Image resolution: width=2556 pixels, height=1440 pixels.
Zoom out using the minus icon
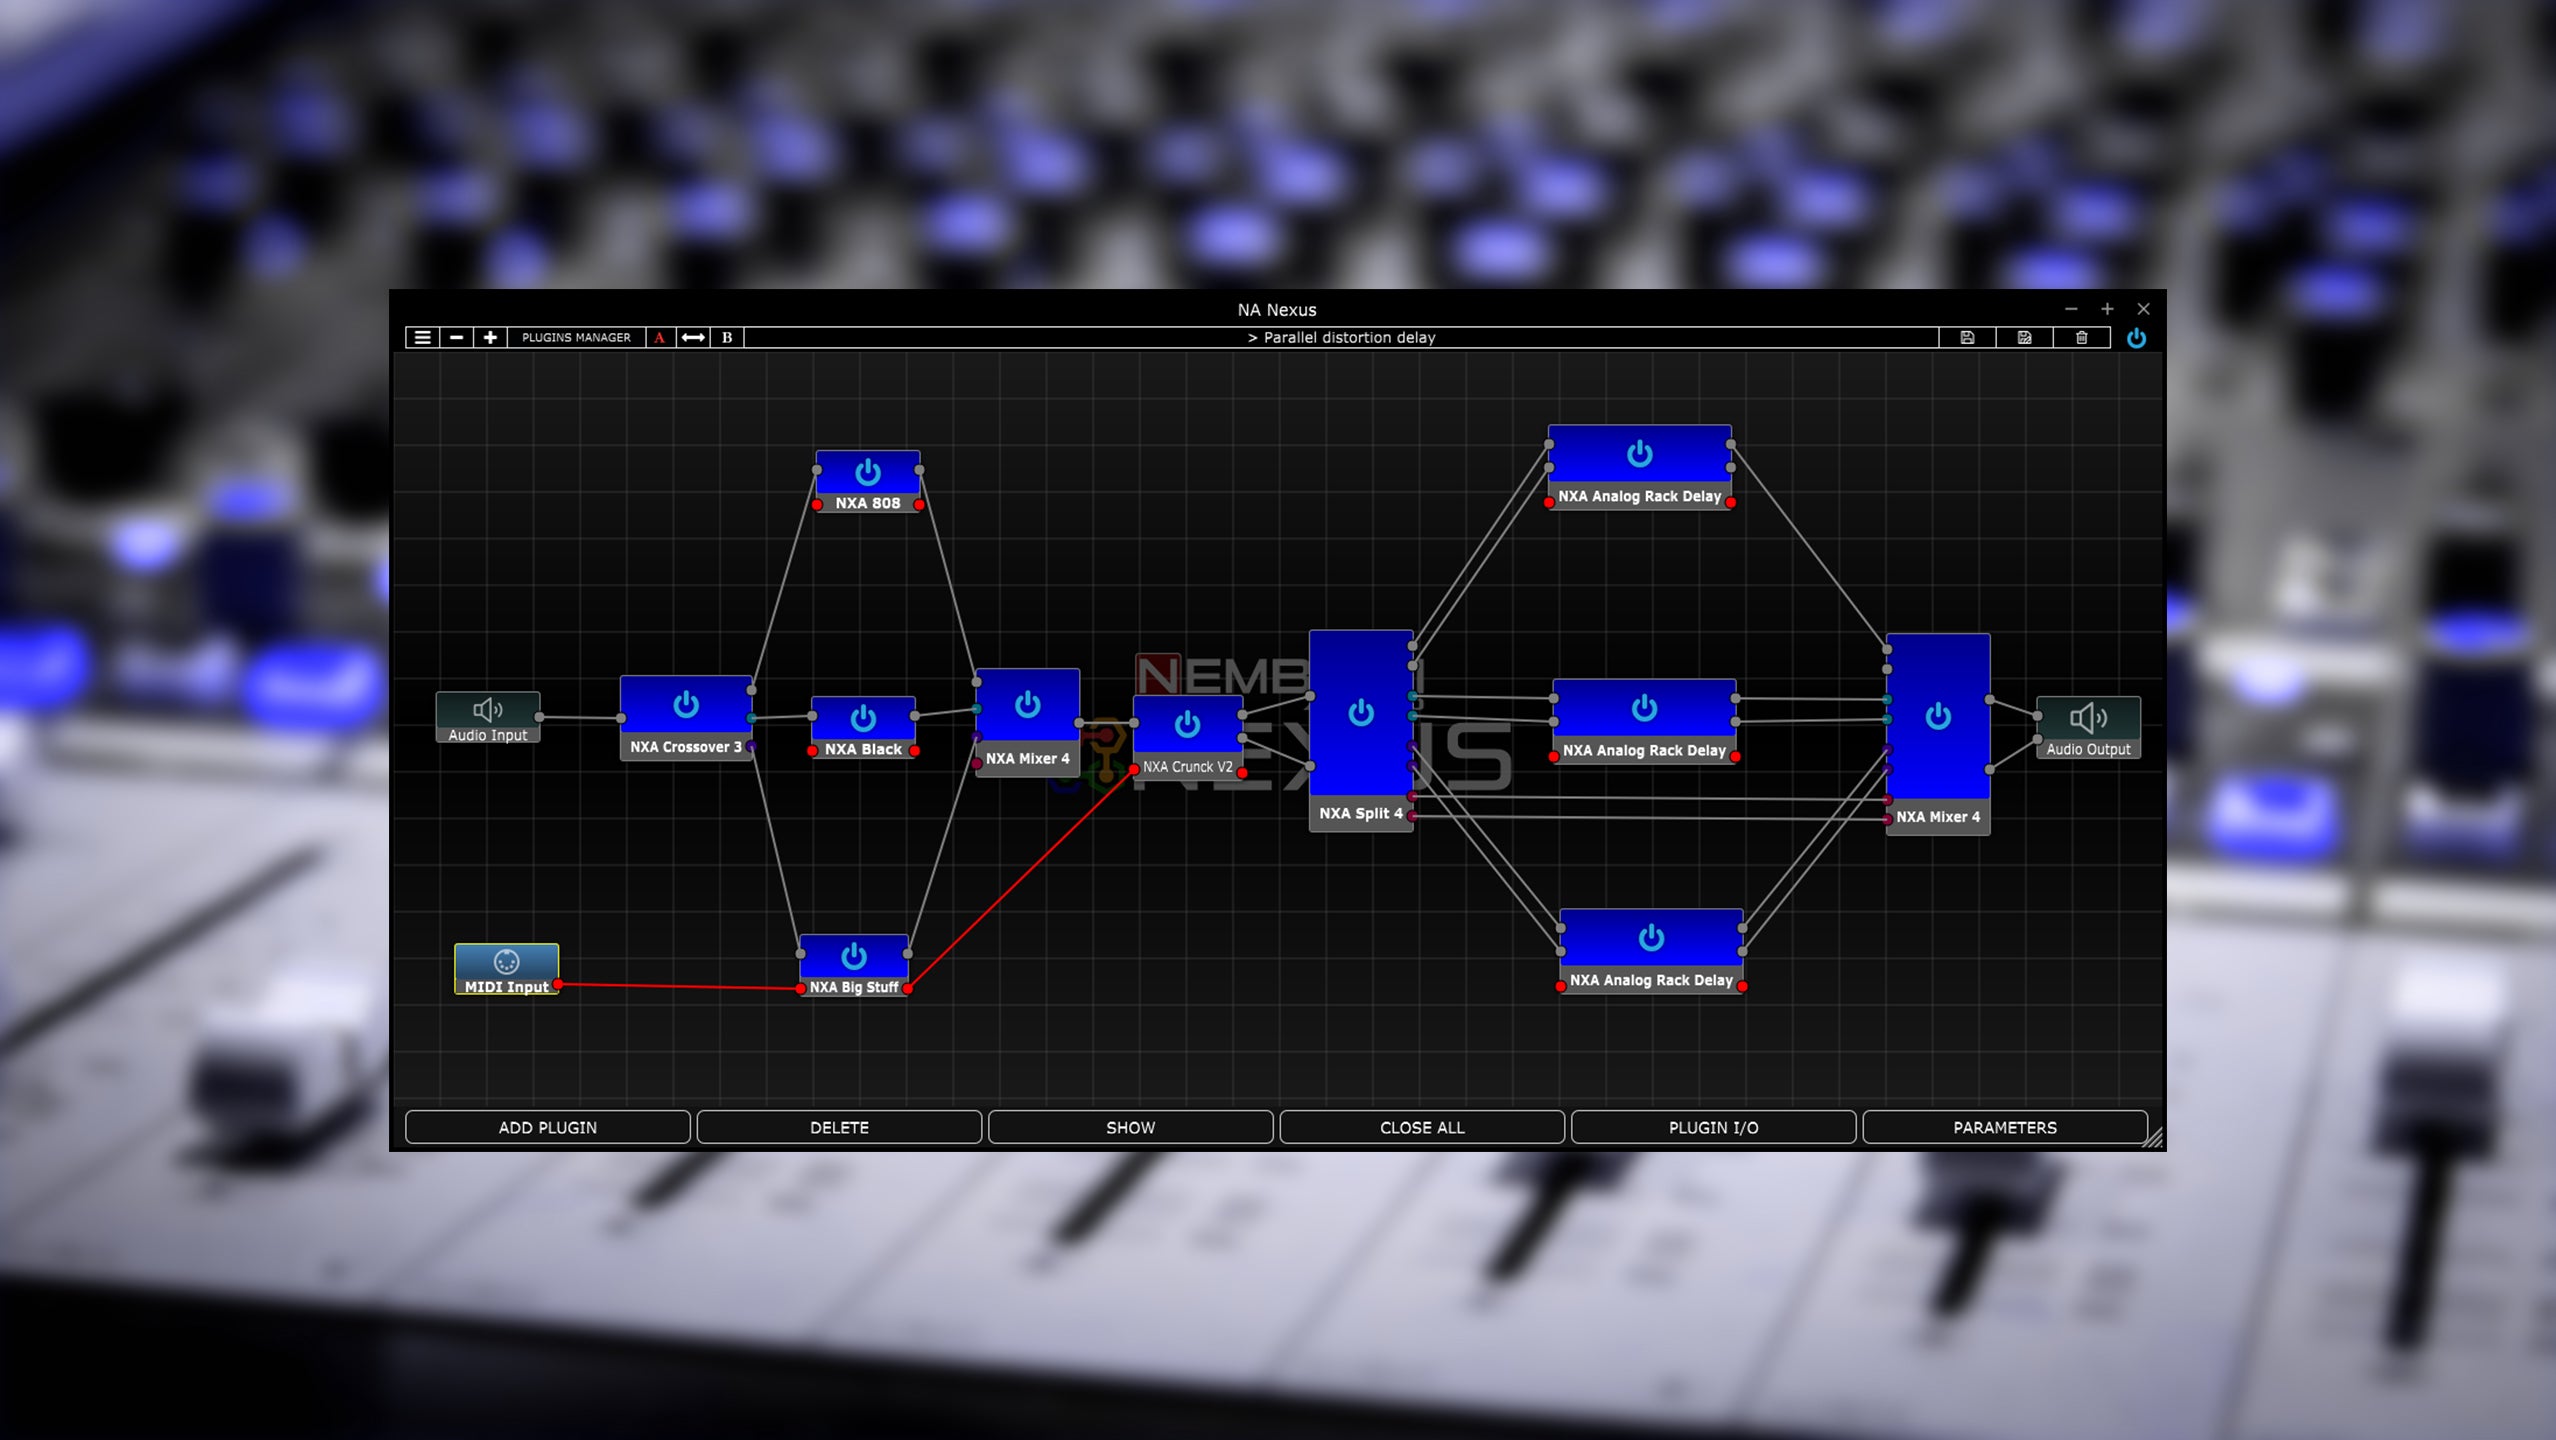(457, 337)
